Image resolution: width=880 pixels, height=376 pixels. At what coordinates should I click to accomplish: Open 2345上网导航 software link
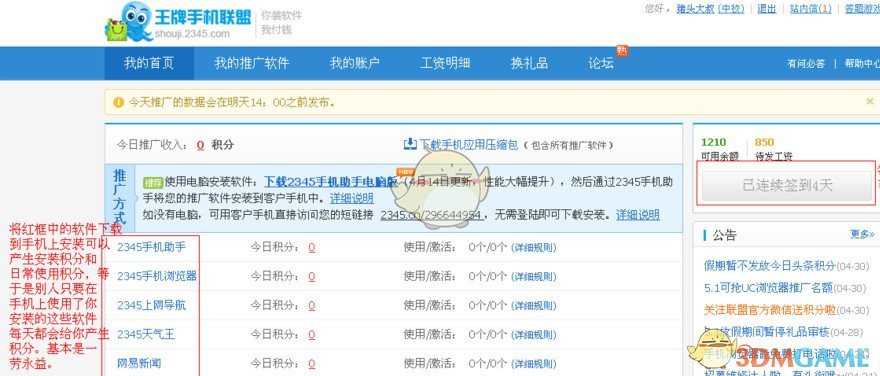coord(151,305)
